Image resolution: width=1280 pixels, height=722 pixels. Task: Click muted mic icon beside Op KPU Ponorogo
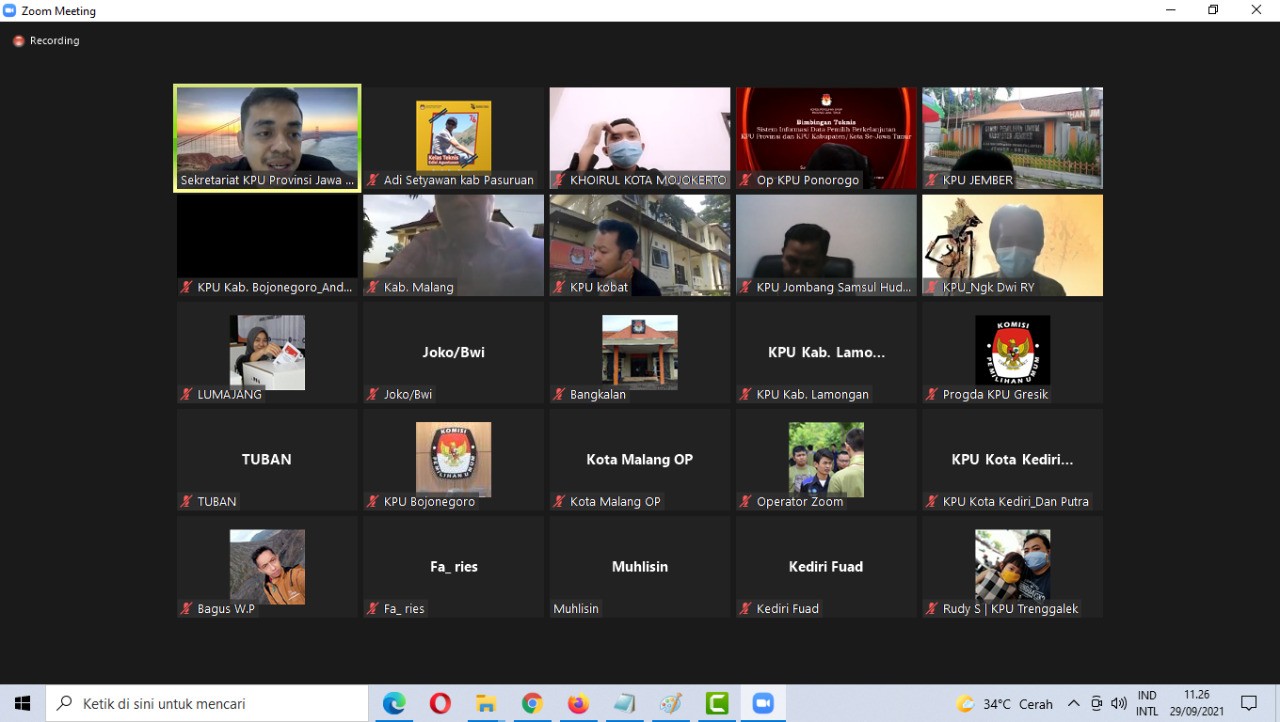pos(745,181)
